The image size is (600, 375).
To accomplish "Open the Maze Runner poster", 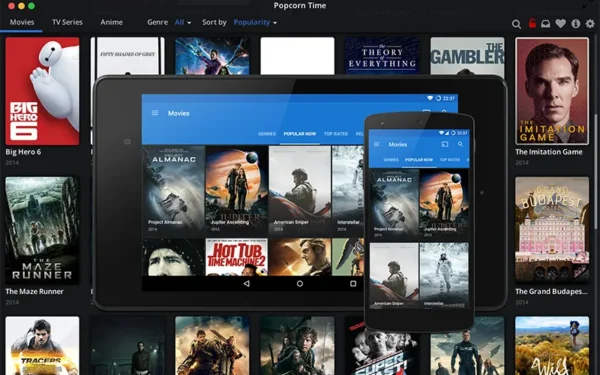I will [x=42, y=230].
